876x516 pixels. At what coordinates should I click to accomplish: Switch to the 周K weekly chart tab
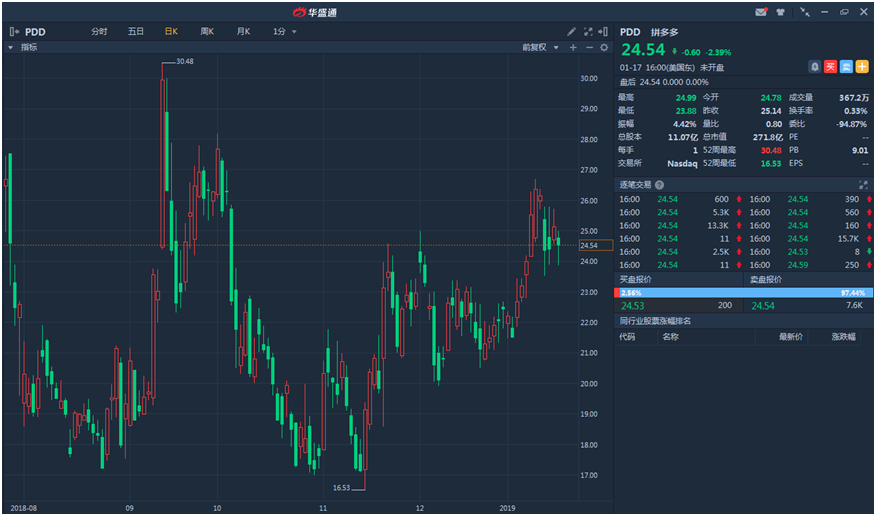pyautogui.click(x=207, y=32)
